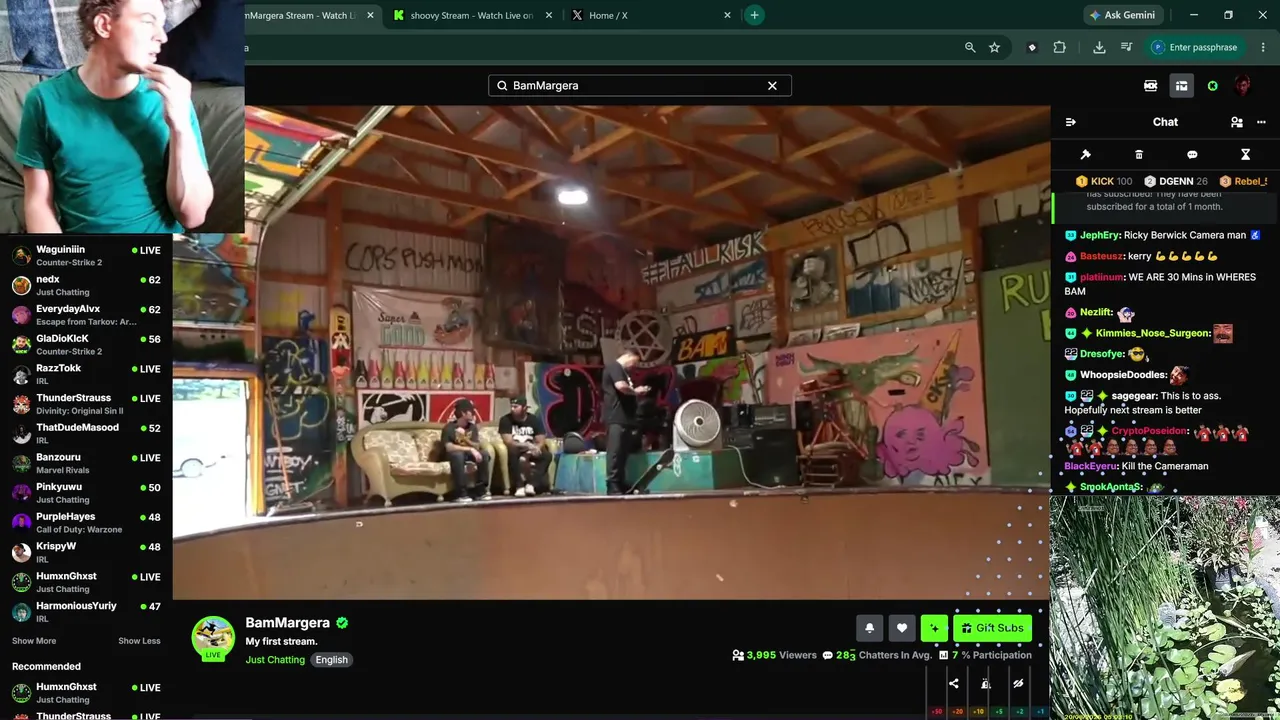Open the nedx channel in sidebar
The width and height of the screenshot is (1280, 720).
tap(86, 286)
